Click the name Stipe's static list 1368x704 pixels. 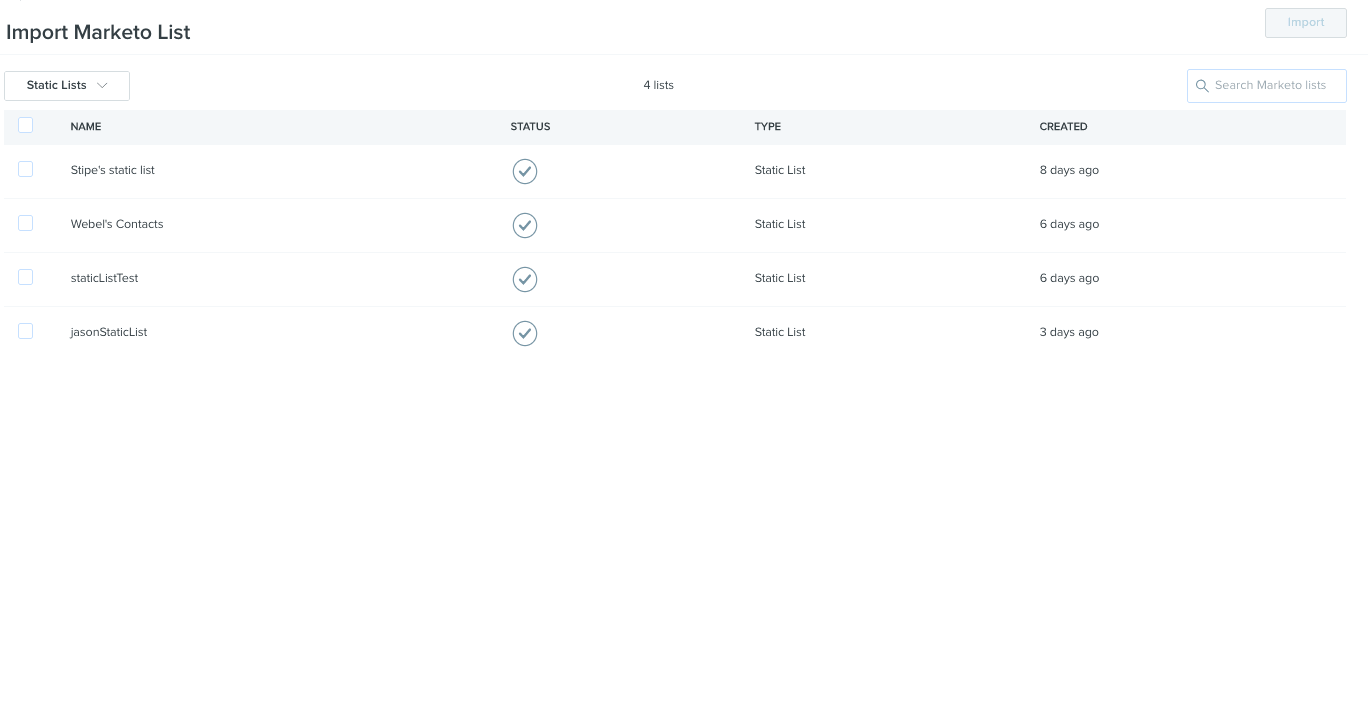point(113,170)
